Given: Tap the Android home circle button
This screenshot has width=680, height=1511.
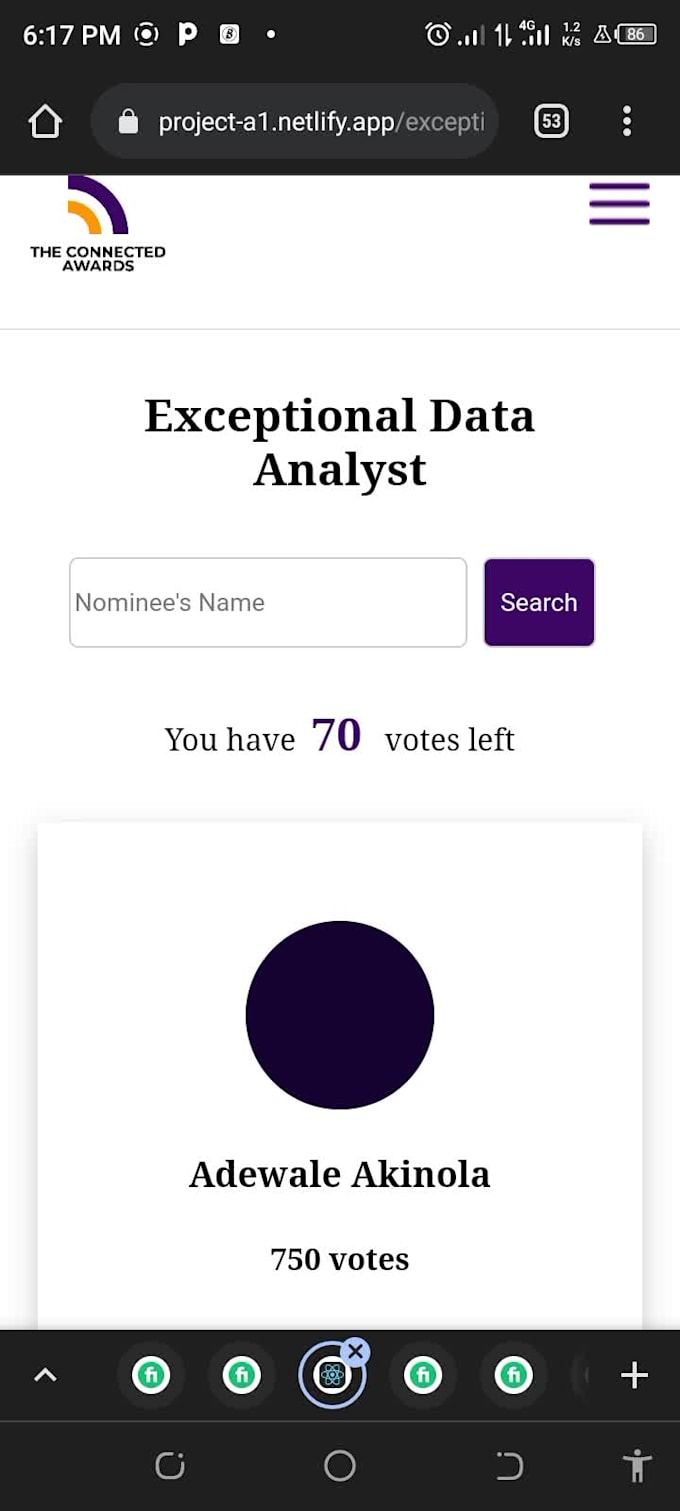Looking at the screenshot, I should coord(340,1466).
